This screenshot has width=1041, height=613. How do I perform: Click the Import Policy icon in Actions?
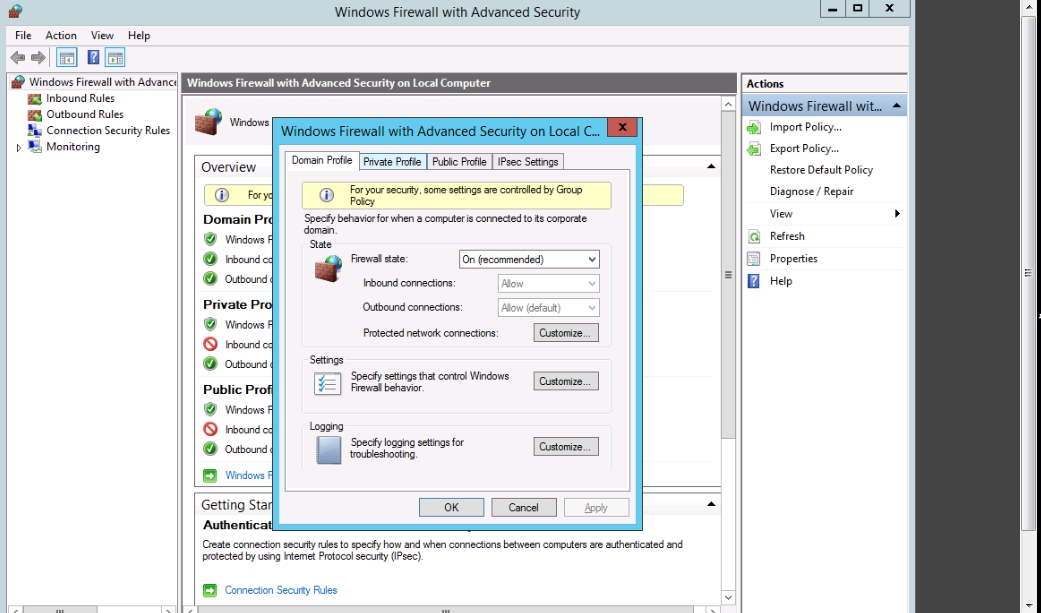[x=754, y=127]
